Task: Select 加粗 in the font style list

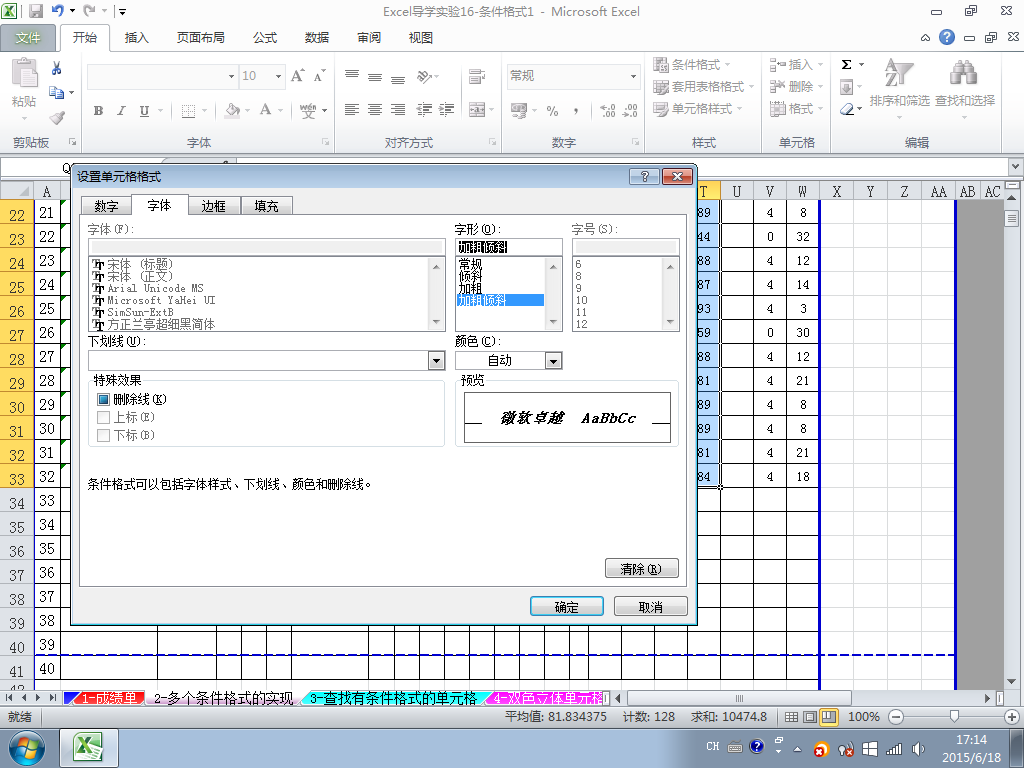Action: pyautogui.click(x=470, y=288)
